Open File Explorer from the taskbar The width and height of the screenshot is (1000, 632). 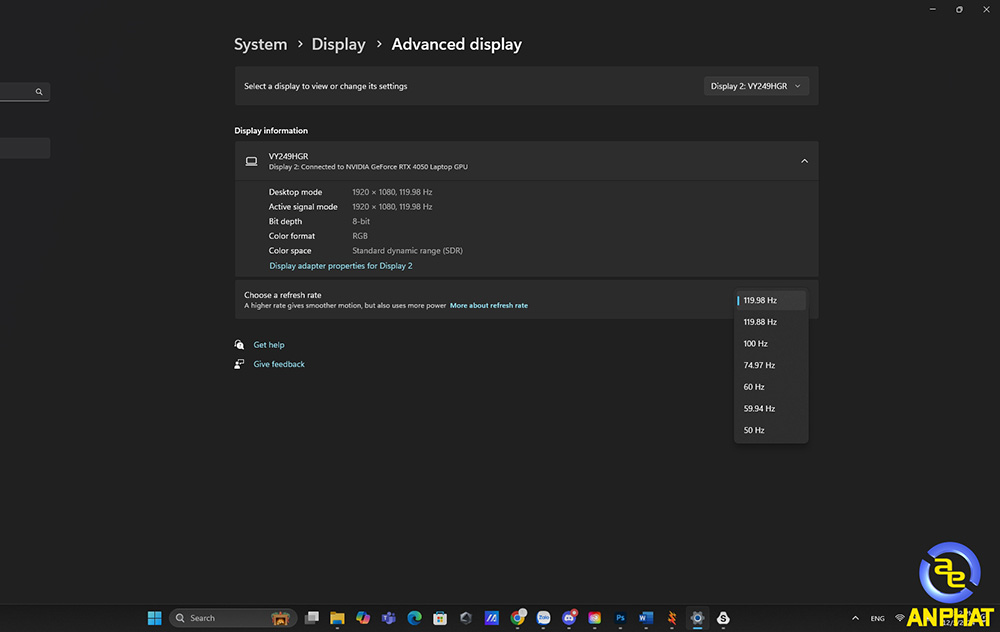click(x=337, y=618)
